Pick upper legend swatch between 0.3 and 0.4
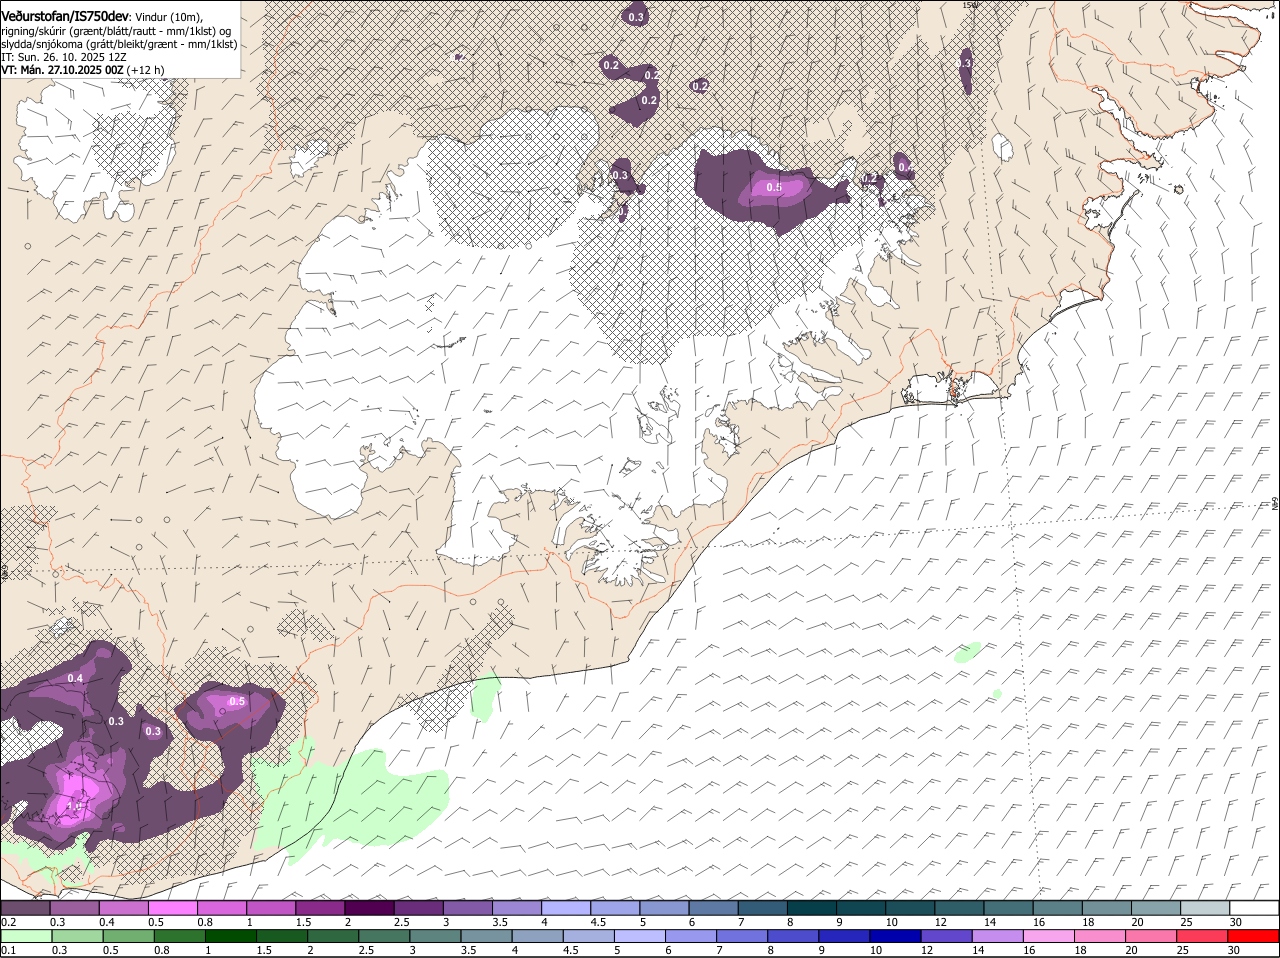This screenshot has width=1280, height=958. pyautogui.click(x=74, y=908)
